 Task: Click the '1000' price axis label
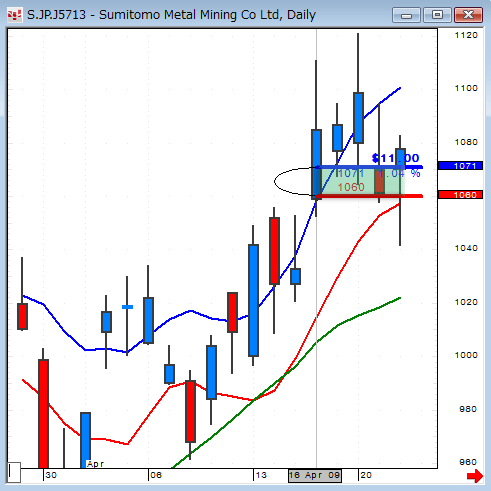[466, 355]
